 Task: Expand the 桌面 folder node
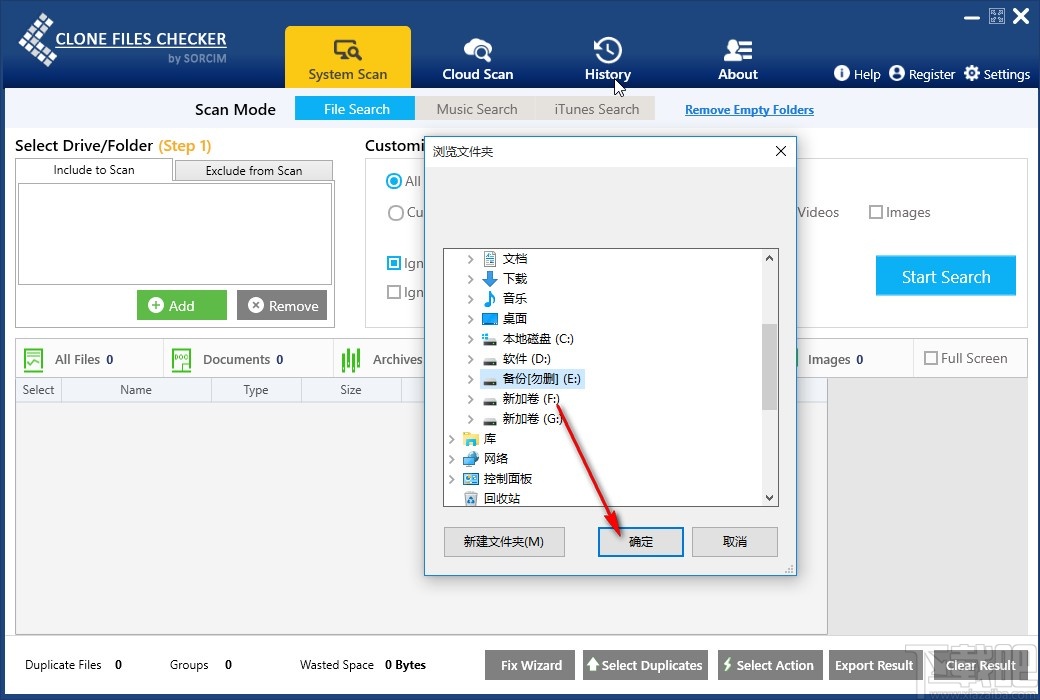(470, 318)
